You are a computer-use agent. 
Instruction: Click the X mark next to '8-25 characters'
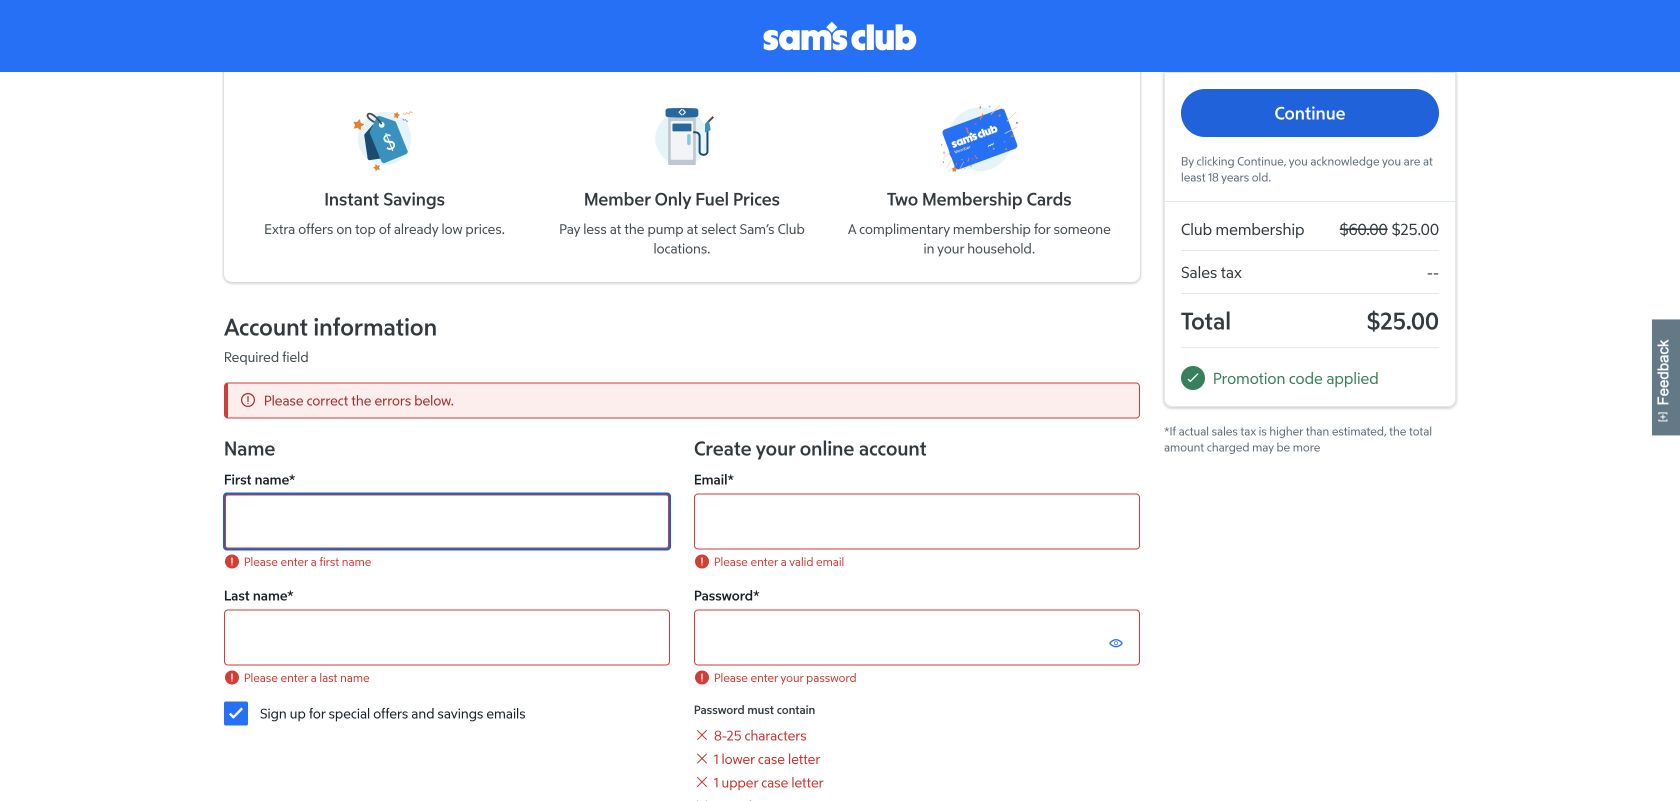(702, 735)
